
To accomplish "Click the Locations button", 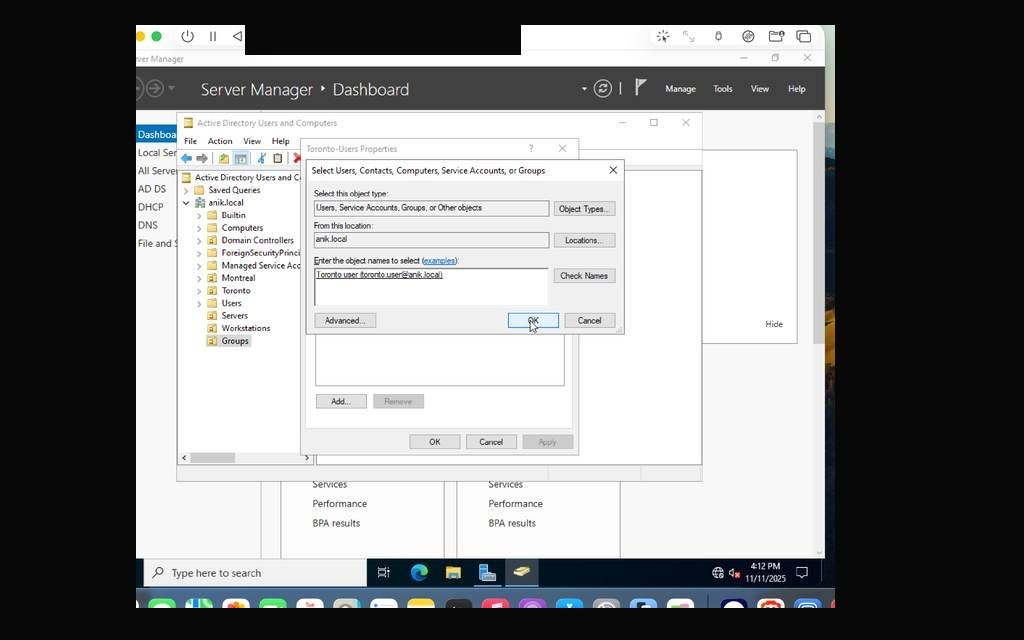I will point(584,240).
